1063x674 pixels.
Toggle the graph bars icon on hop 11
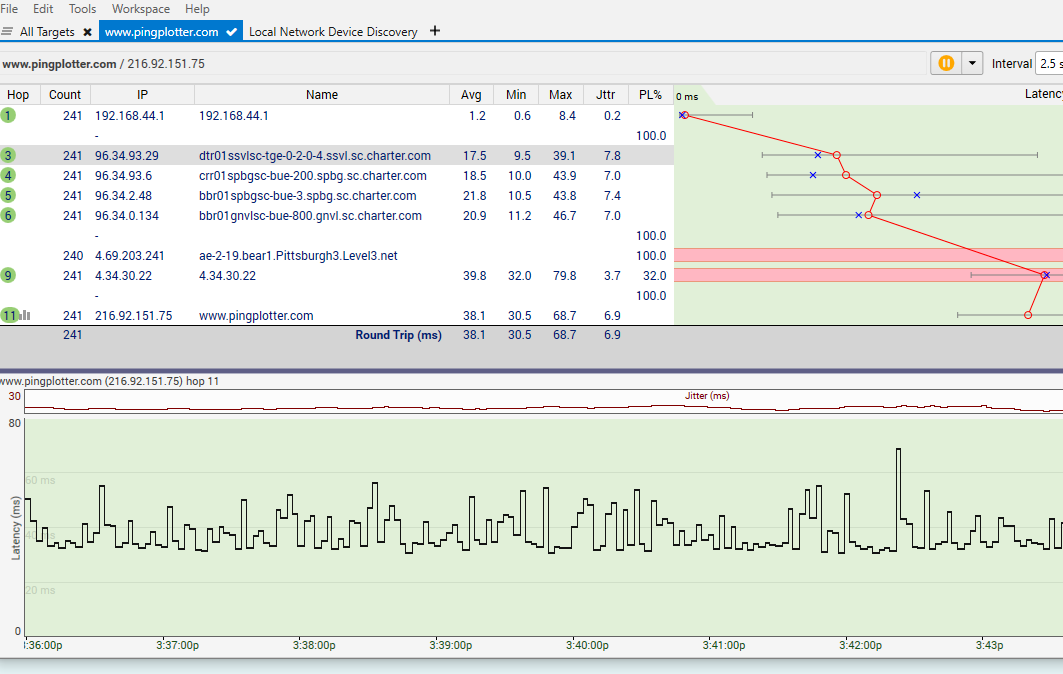[x=25, y=315]
